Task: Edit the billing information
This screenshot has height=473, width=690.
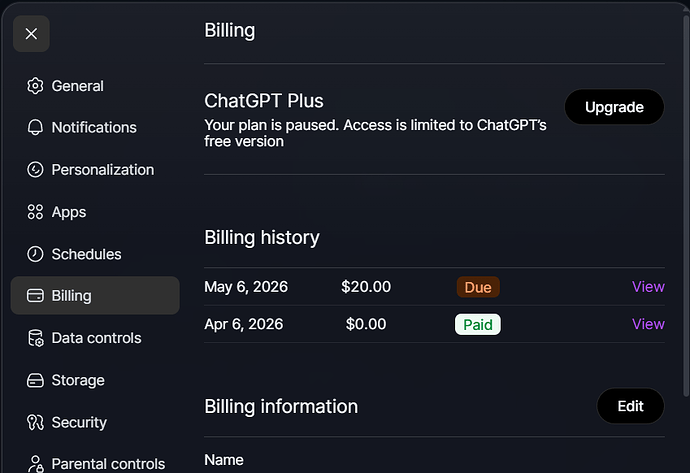Action: click(630, 406)
